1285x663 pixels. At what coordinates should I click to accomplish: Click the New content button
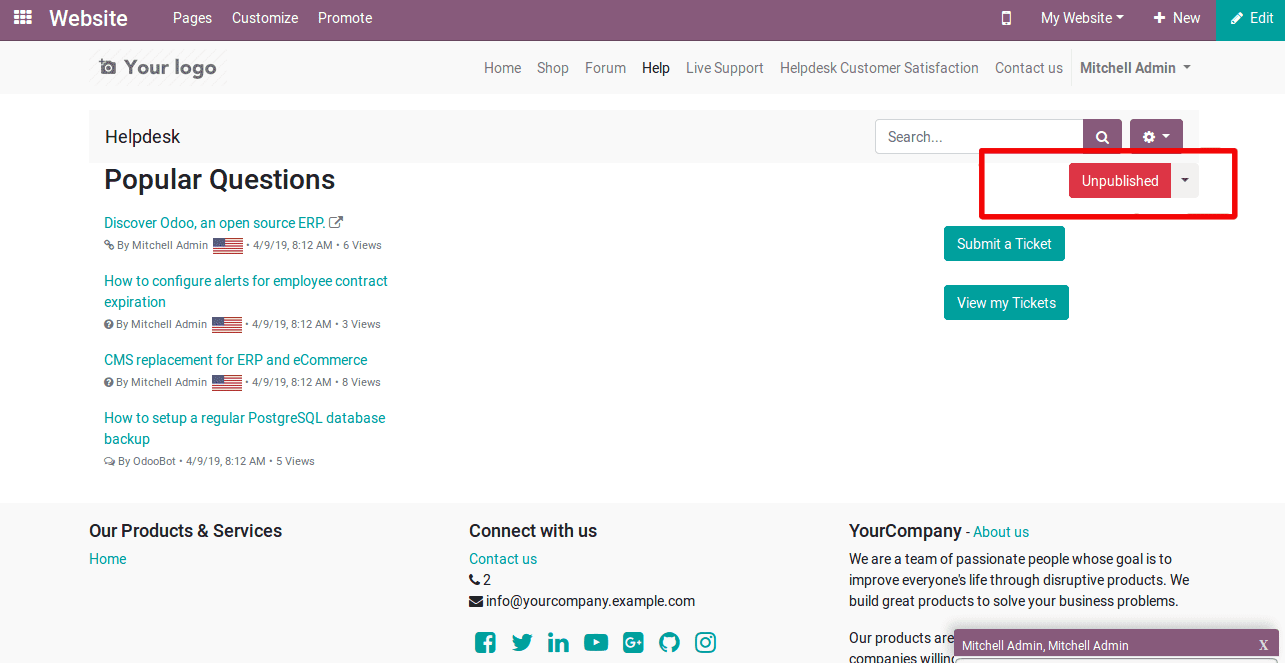click(x=1176, y=18)
